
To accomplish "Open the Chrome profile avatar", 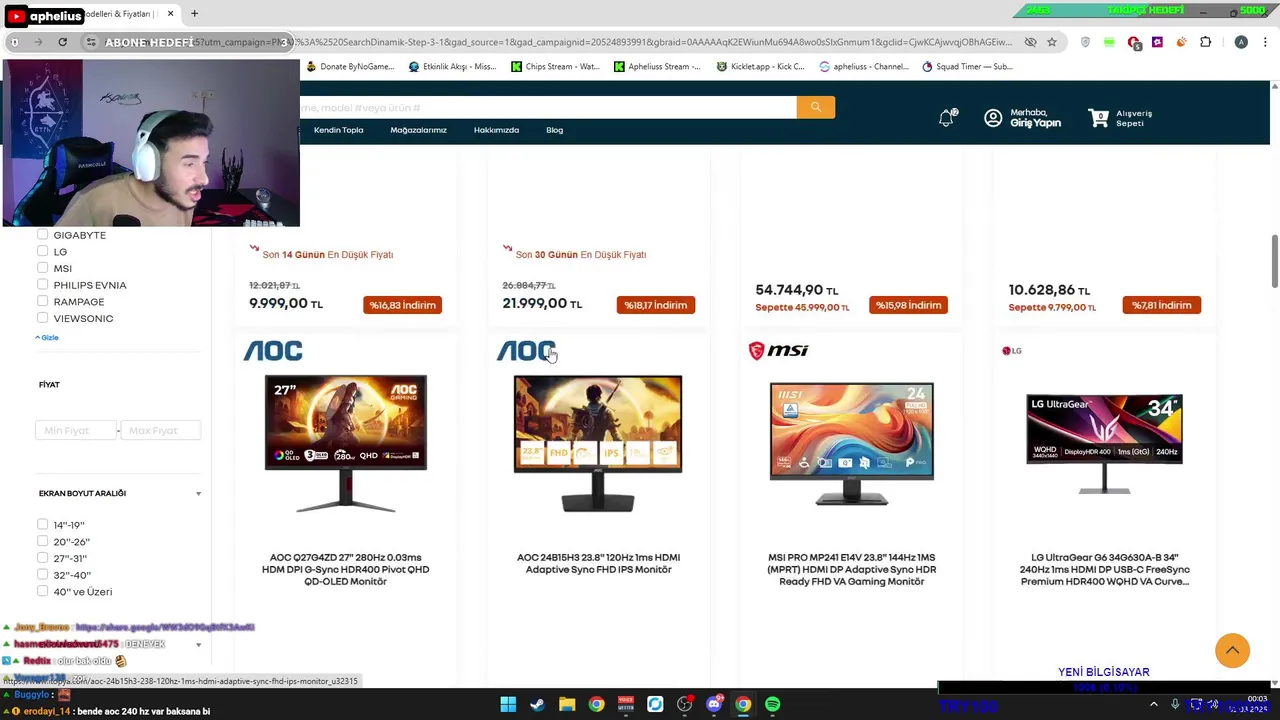I will tap(1241, 42).
